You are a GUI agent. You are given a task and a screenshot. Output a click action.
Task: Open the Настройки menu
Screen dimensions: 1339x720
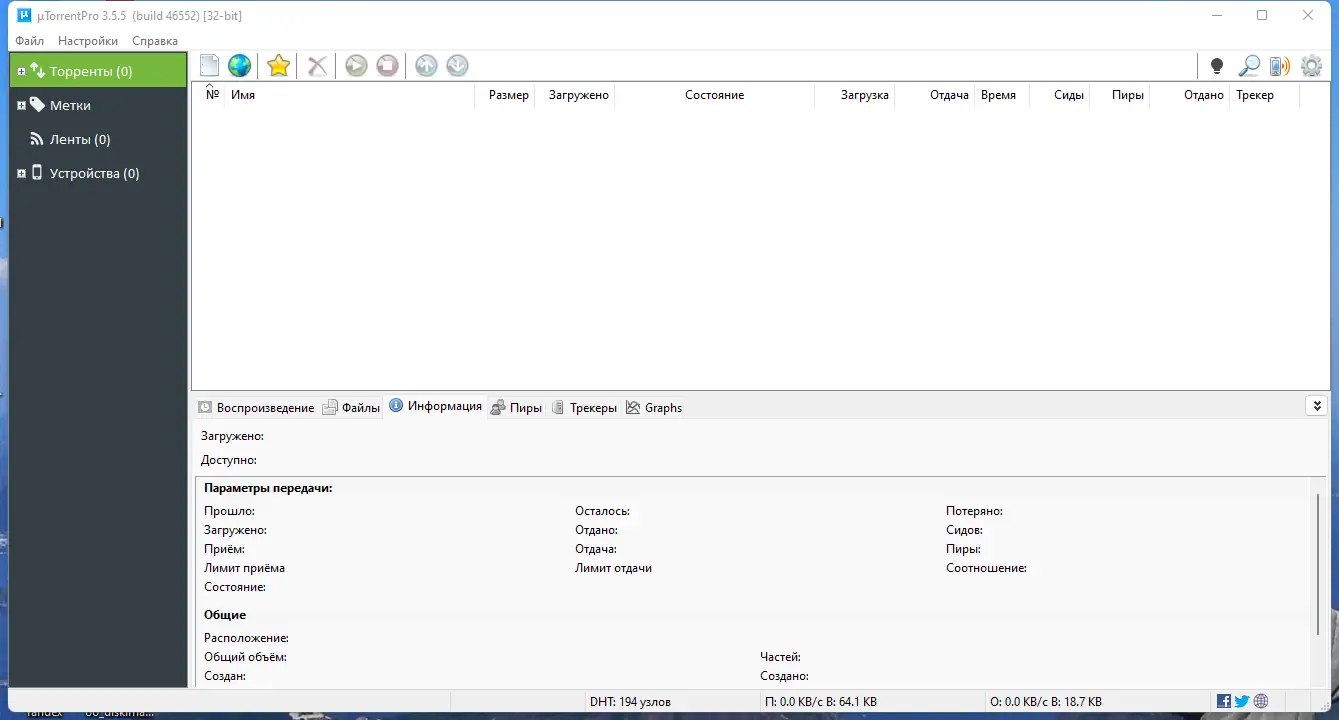pos(87,40)
